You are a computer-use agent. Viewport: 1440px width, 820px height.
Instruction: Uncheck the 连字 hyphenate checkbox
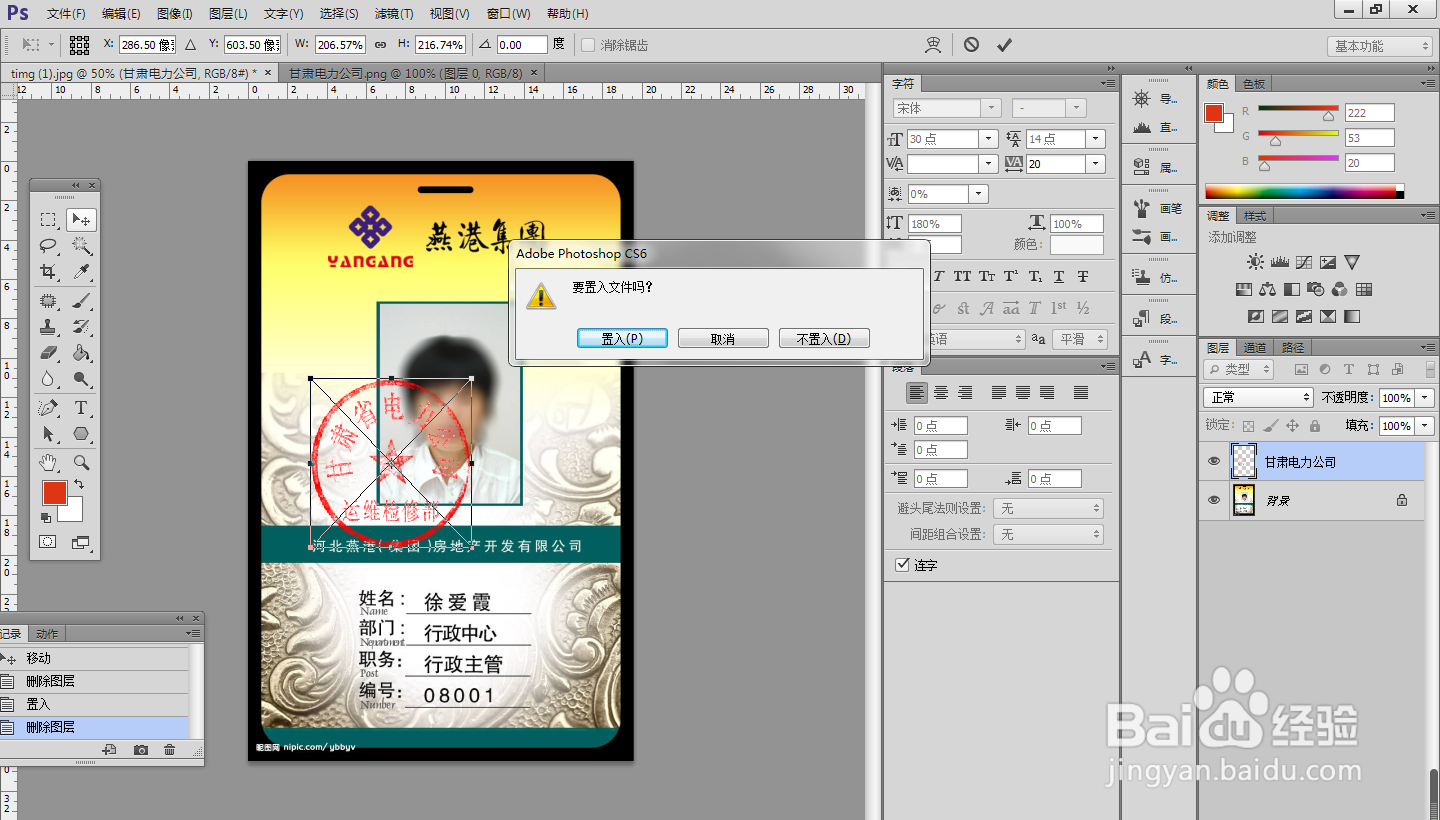902,565
